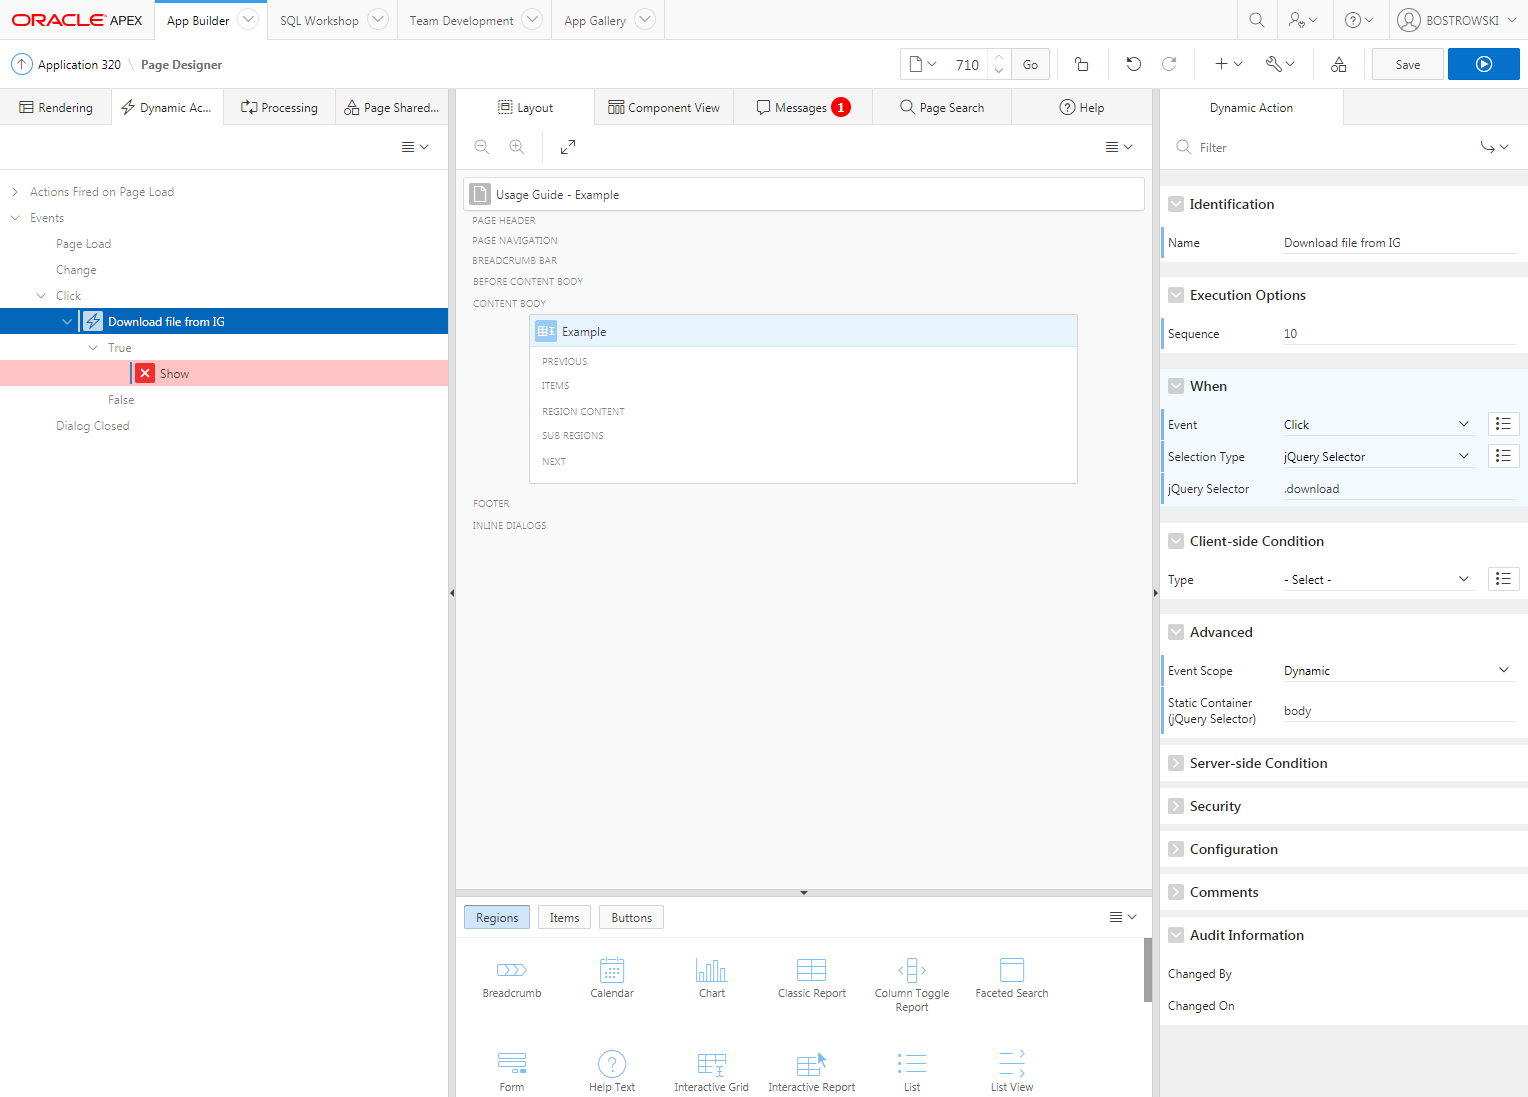Open the BOSTROWSKI account menu
Viewport: 1528px width, 1097px height.
[1457, 20]
